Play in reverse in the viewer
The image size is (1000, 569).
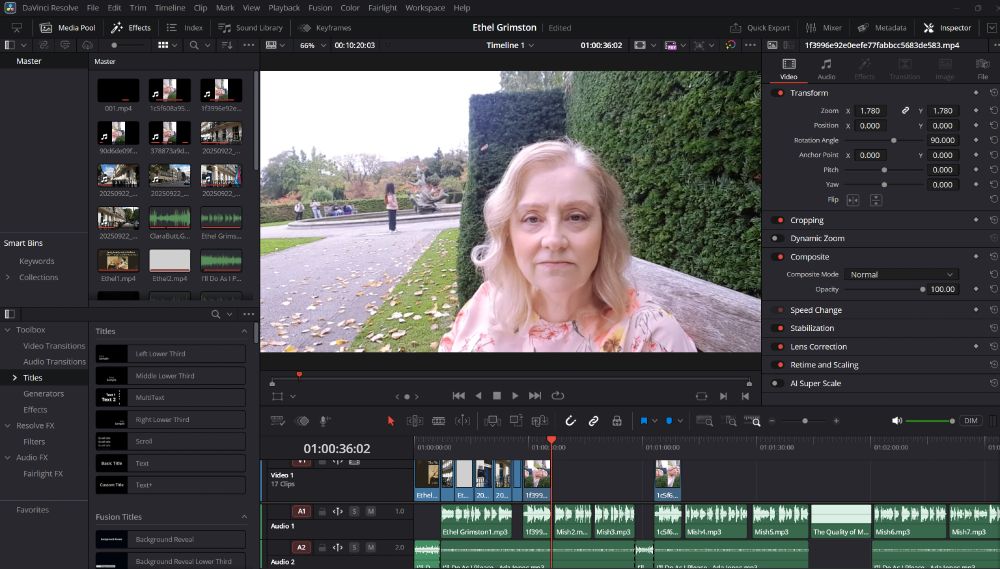pyautogui.click(x=478, y=396)
